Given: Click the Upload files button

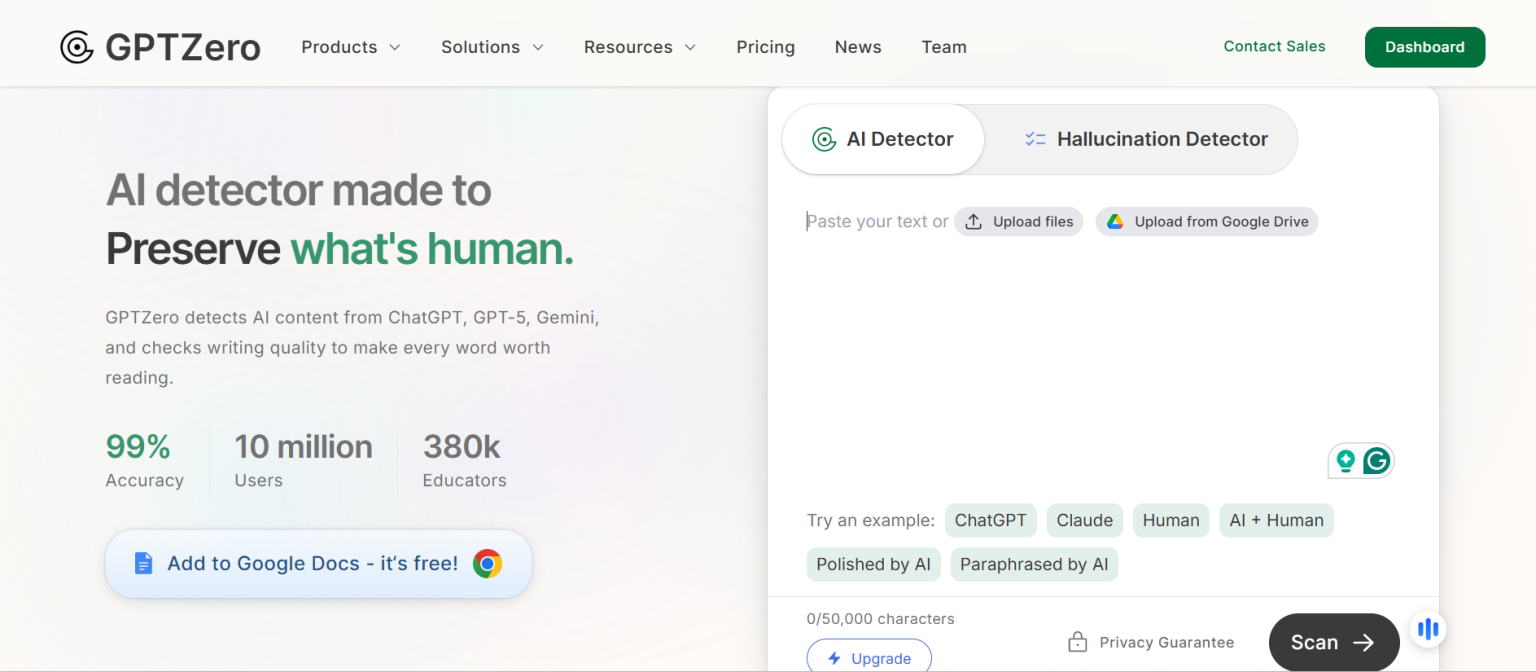Looking at the screenshot, I should [1018, 222].
